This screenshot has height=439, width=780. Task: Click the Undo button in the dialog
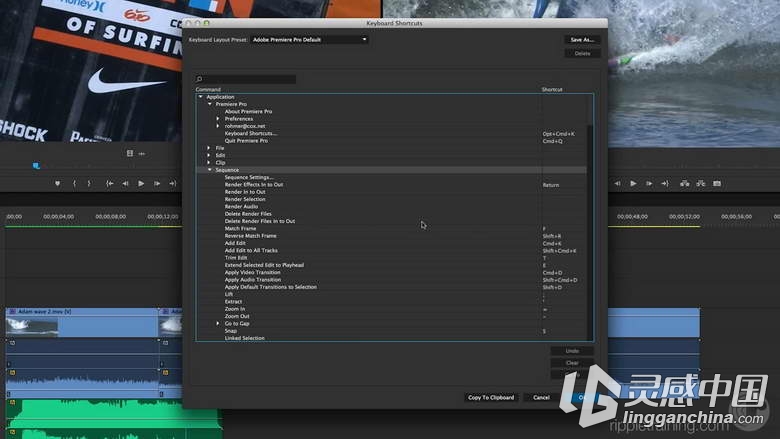point(572,351)
